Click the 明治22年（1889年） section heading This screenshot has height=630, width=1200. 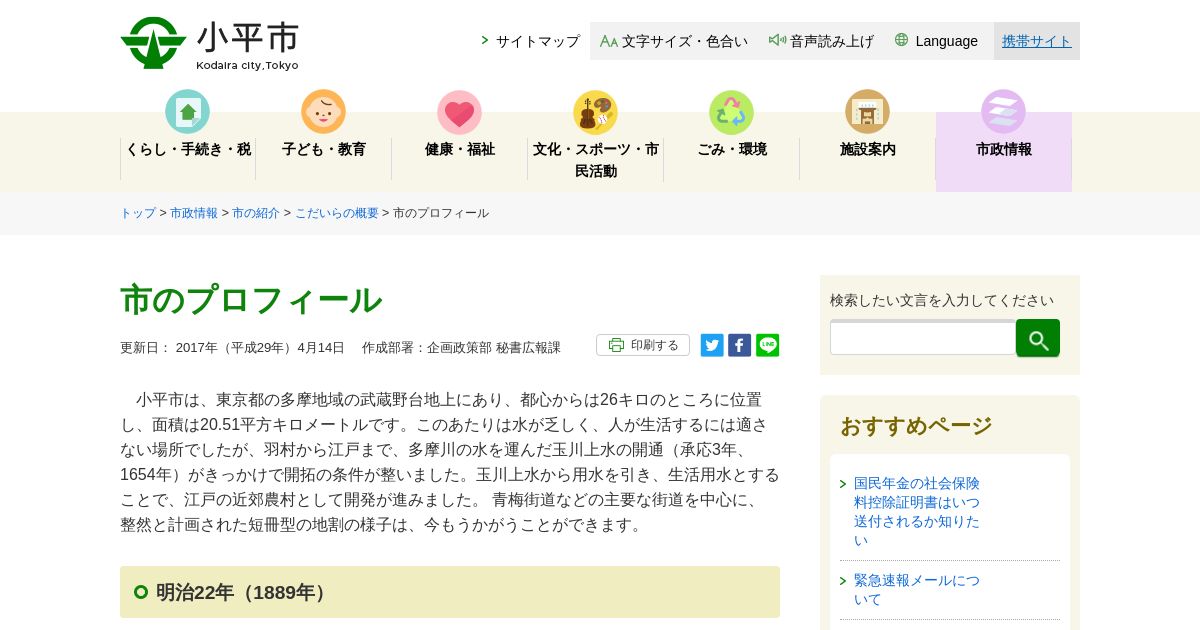tap(243, 592)
